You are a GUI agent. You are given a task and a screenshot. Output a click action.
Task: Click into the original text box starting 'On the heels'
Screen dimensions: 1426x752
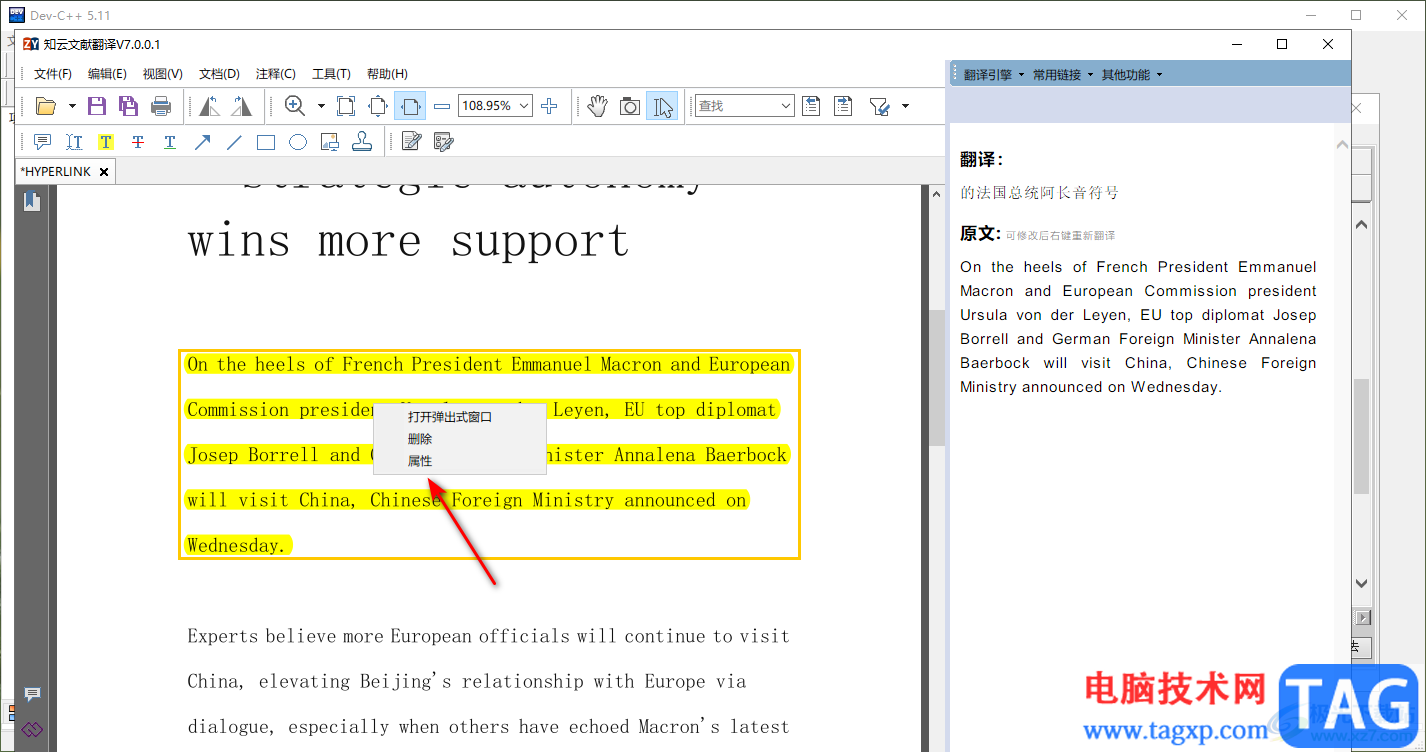(x=1138, y=327)
